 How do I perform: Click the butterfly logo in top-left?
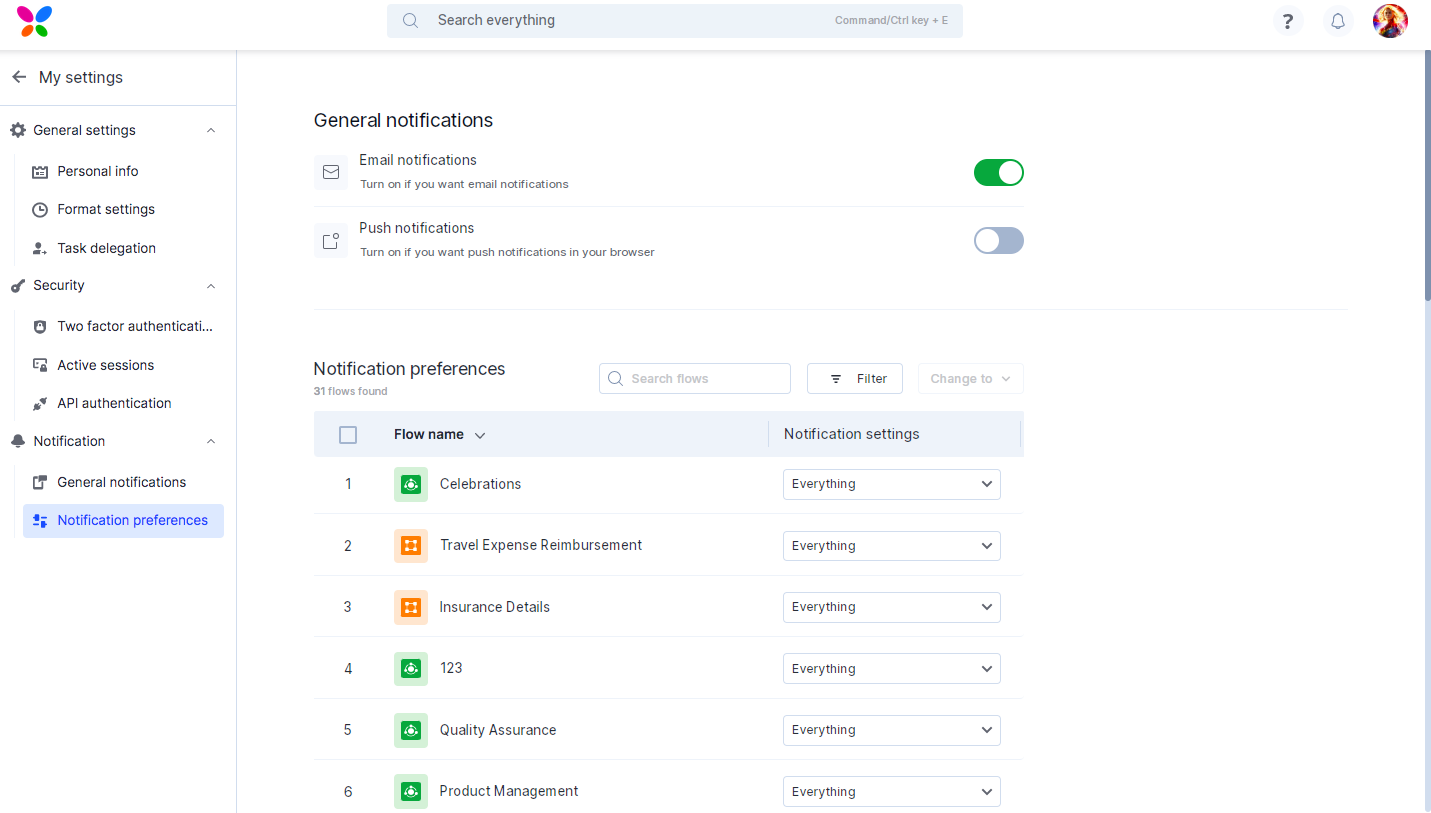point(34,21)
